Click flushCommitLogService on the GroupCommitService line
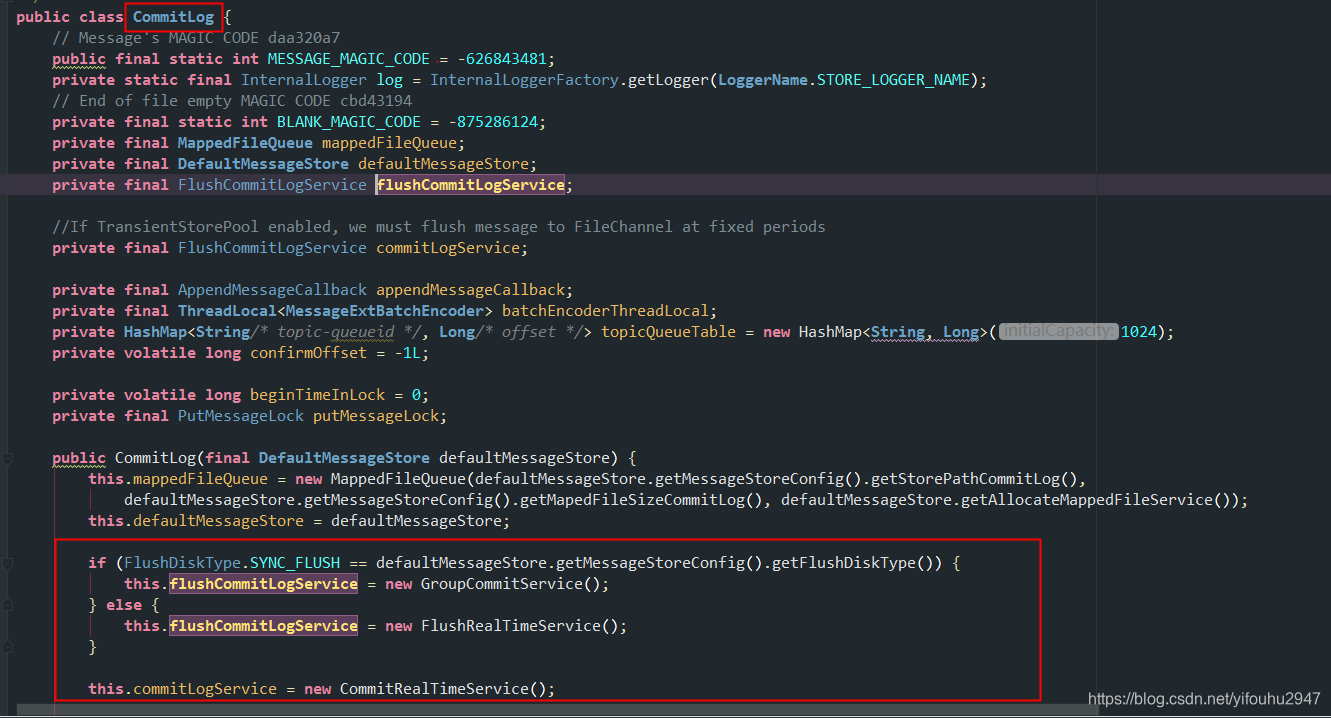 tap(264, 584)
